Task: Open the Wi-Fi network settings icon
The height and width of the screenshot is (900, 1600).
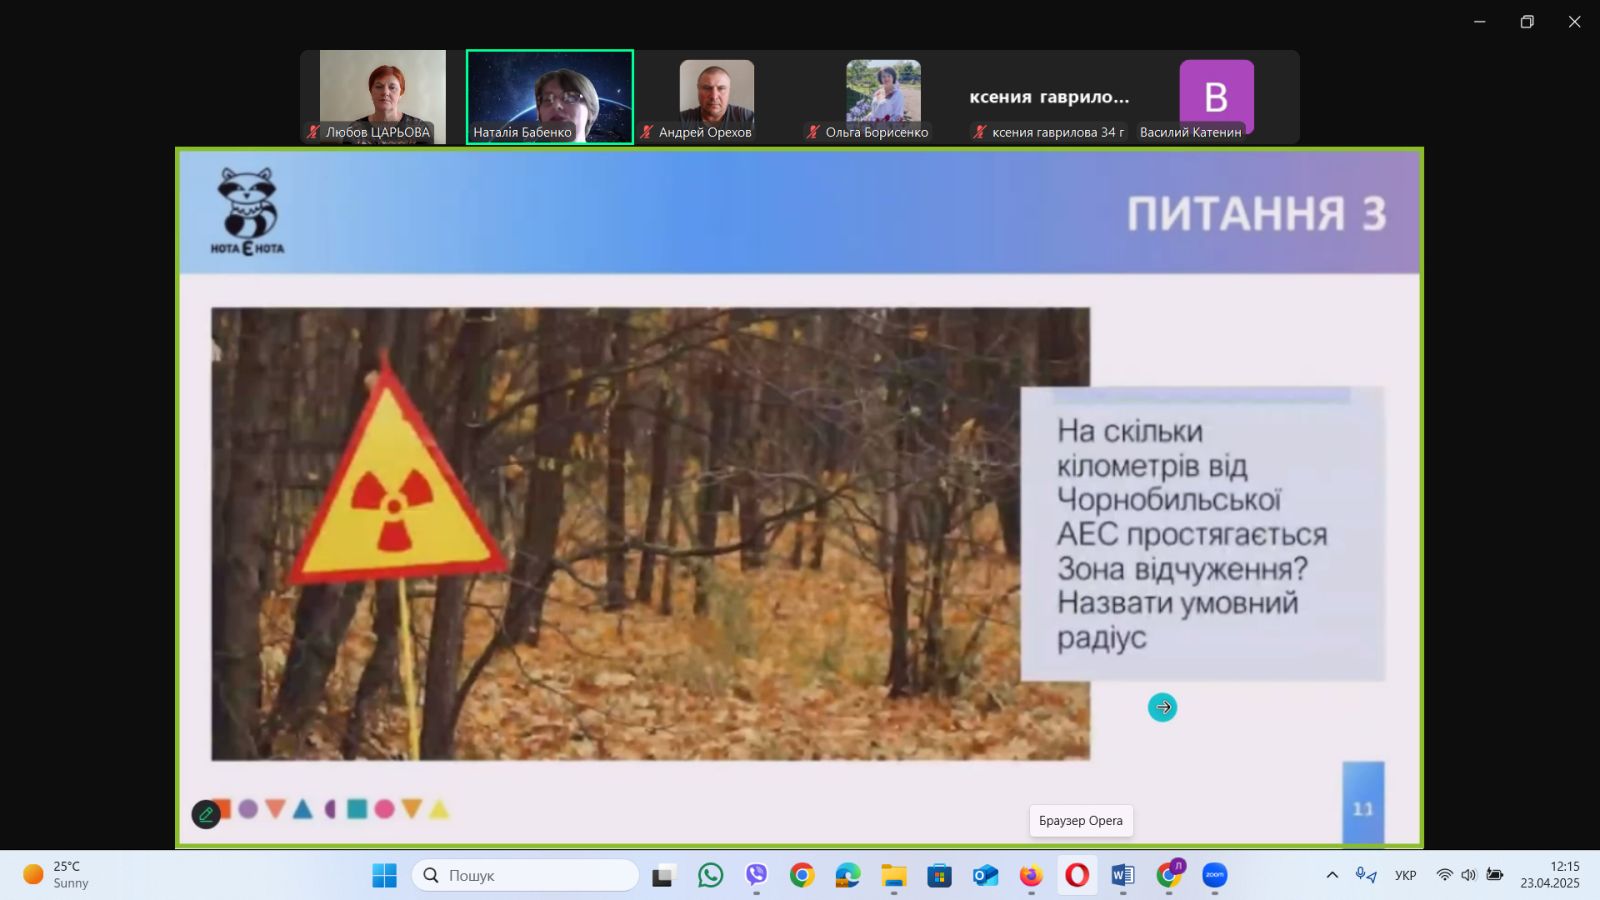Action: coord(1444,875)
